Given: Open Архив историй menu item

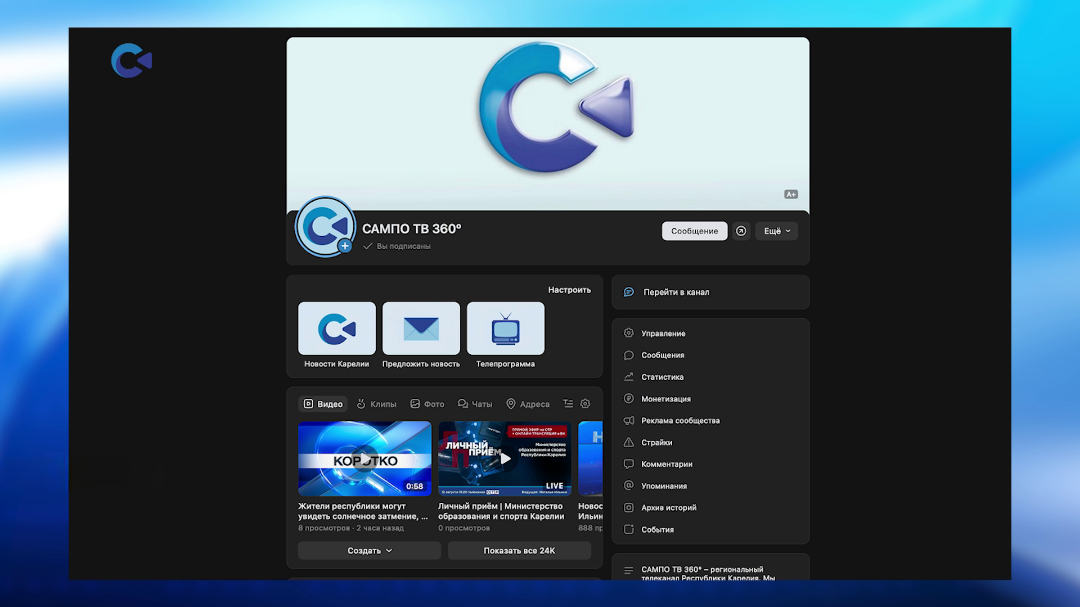Looking at the screenshot, I should 711,508.
